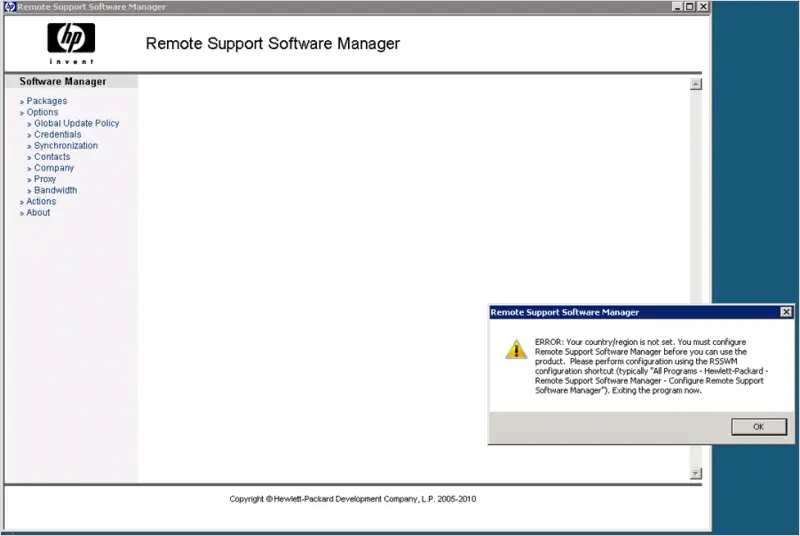
Task: Click the scroll down arrow of the content pane
Action: click(696, 473)
